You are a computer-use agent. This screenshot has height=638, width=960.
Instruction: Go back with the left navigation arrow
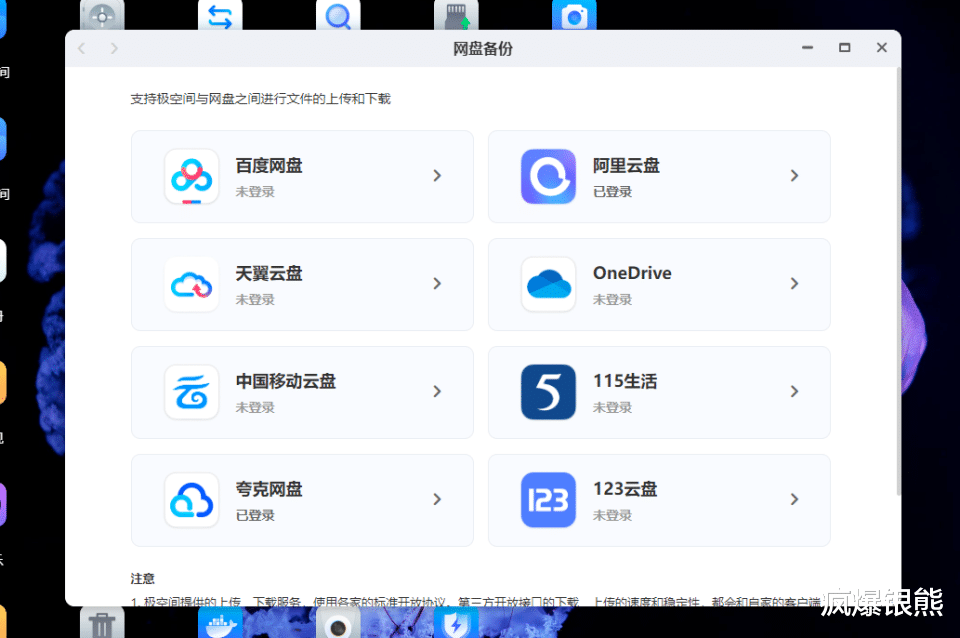(81, 48)
